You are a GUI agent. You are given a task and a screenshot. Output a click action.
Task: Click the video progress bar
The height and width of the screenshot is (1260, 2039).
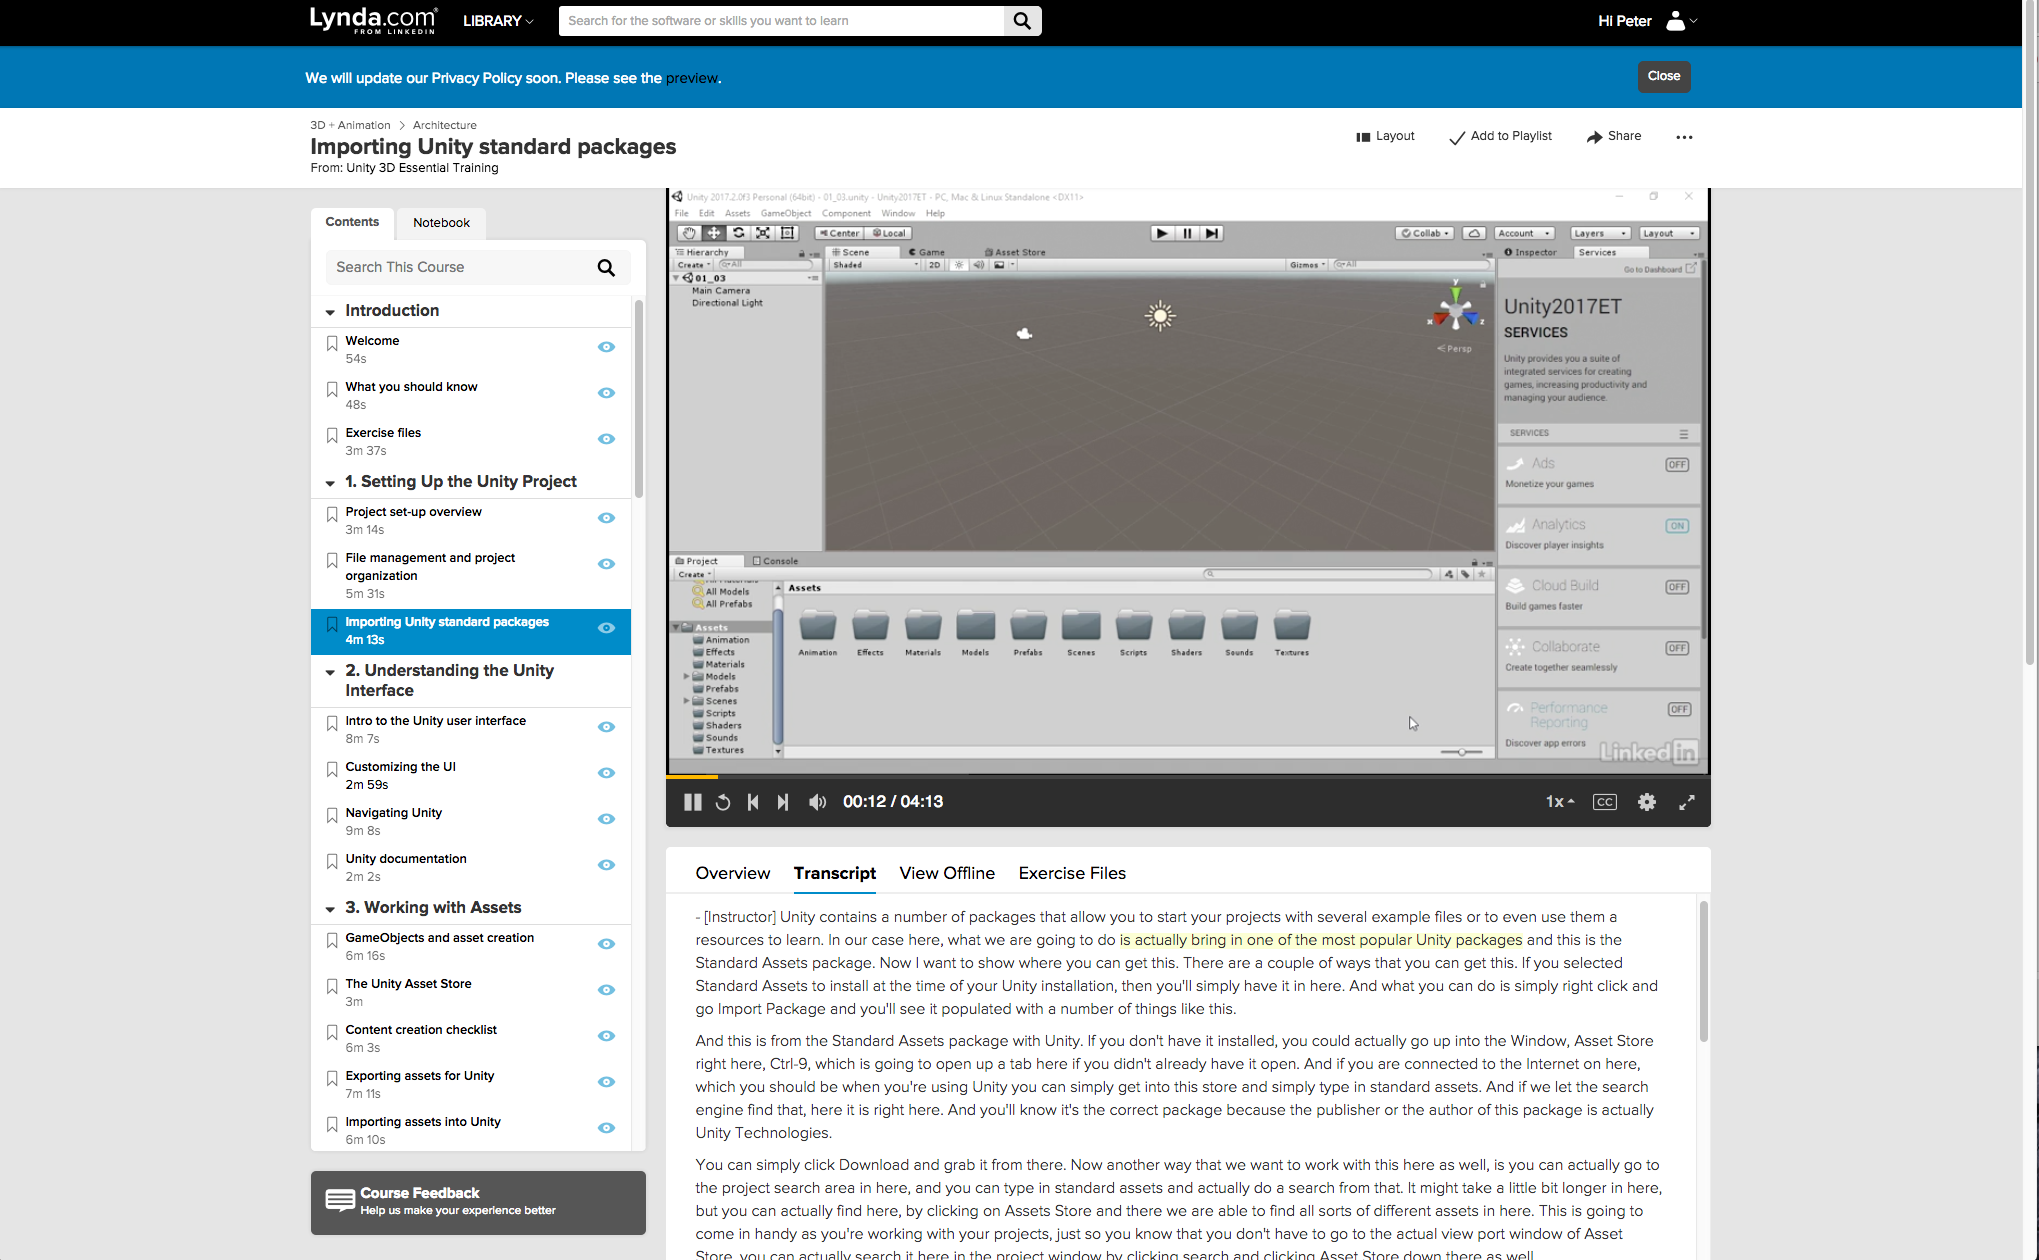[1188, 776]
